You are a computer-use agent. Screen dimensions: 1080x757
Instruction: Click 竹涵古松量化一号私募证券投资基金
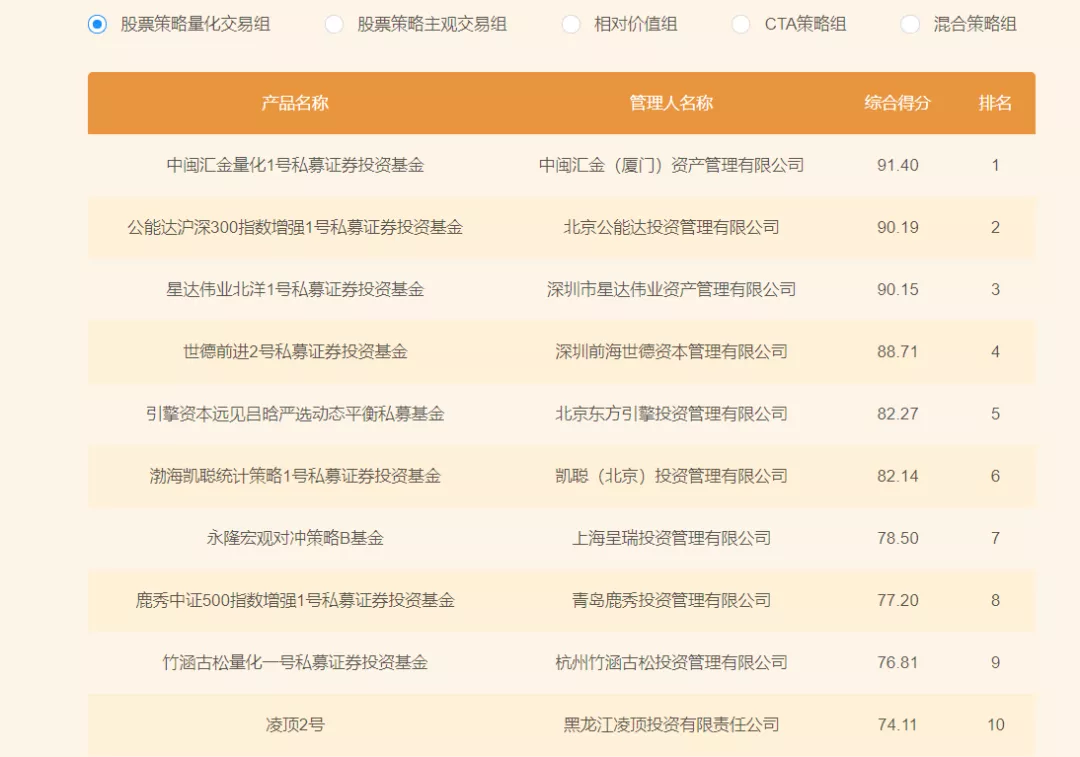(x=295, y=663)
